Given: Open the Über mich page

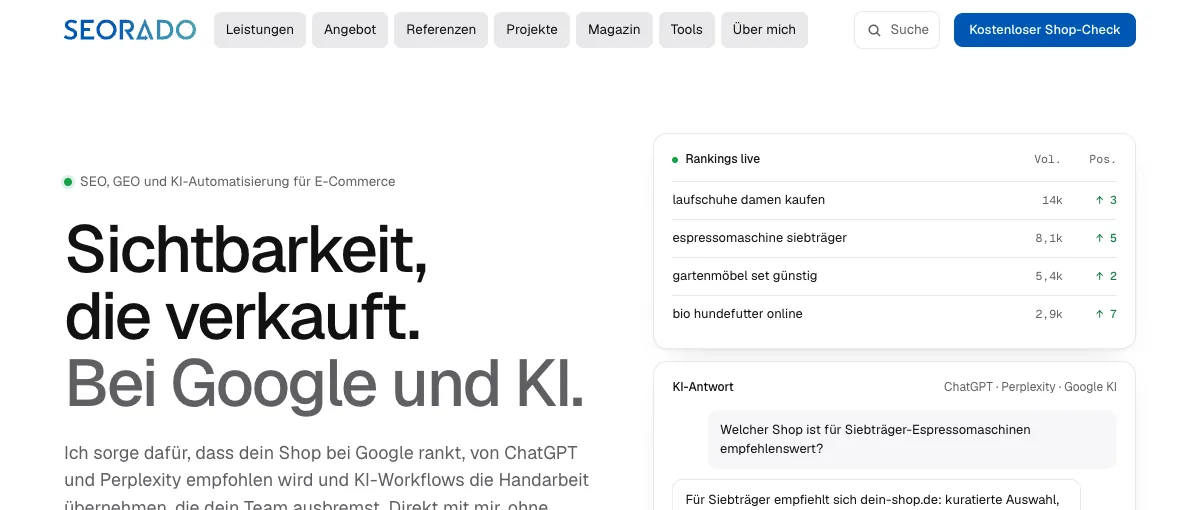Looking at the screenshot, I should 764,30.
